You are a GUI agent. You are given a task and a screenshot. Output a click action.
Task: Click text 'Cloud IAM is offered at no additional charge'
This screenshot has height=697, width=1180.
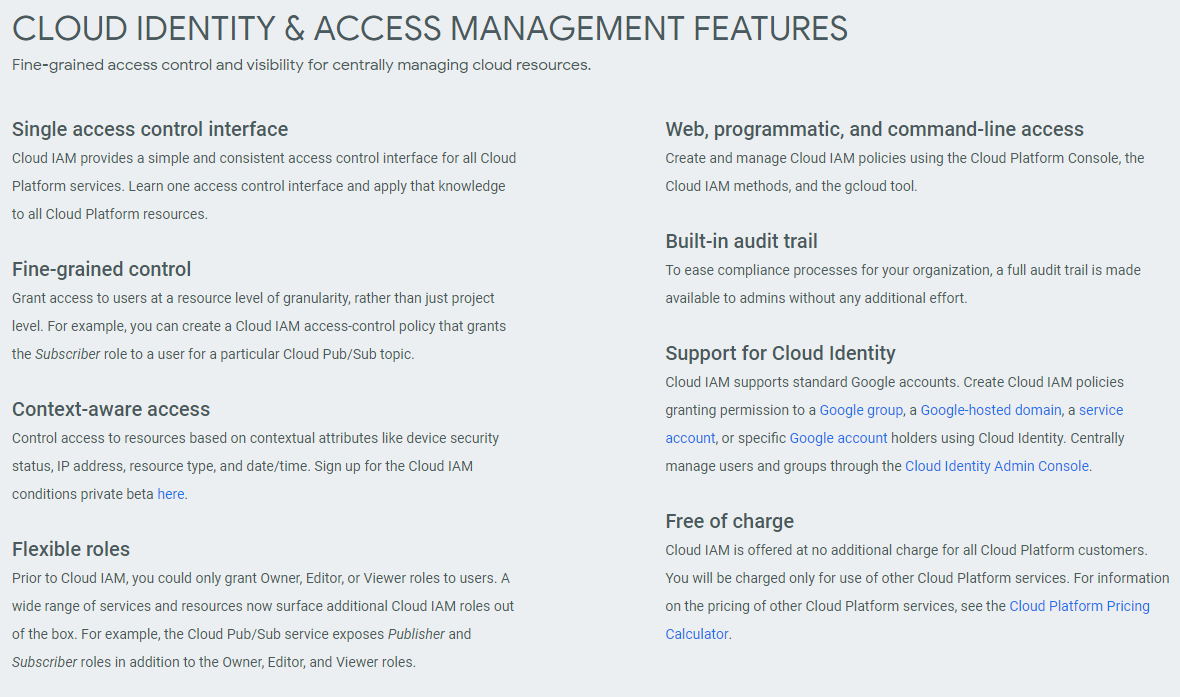pyautogui.click(x=802, y=549)
